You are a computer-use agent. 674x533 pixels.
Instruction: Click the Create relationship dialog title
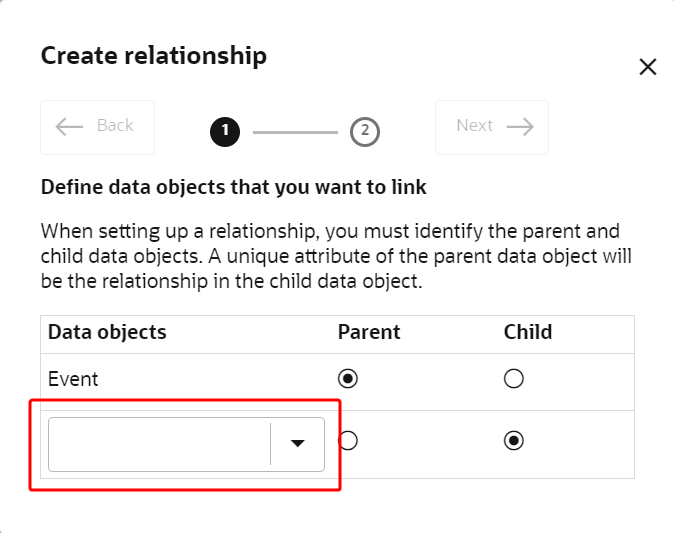(x=153, y=56)
